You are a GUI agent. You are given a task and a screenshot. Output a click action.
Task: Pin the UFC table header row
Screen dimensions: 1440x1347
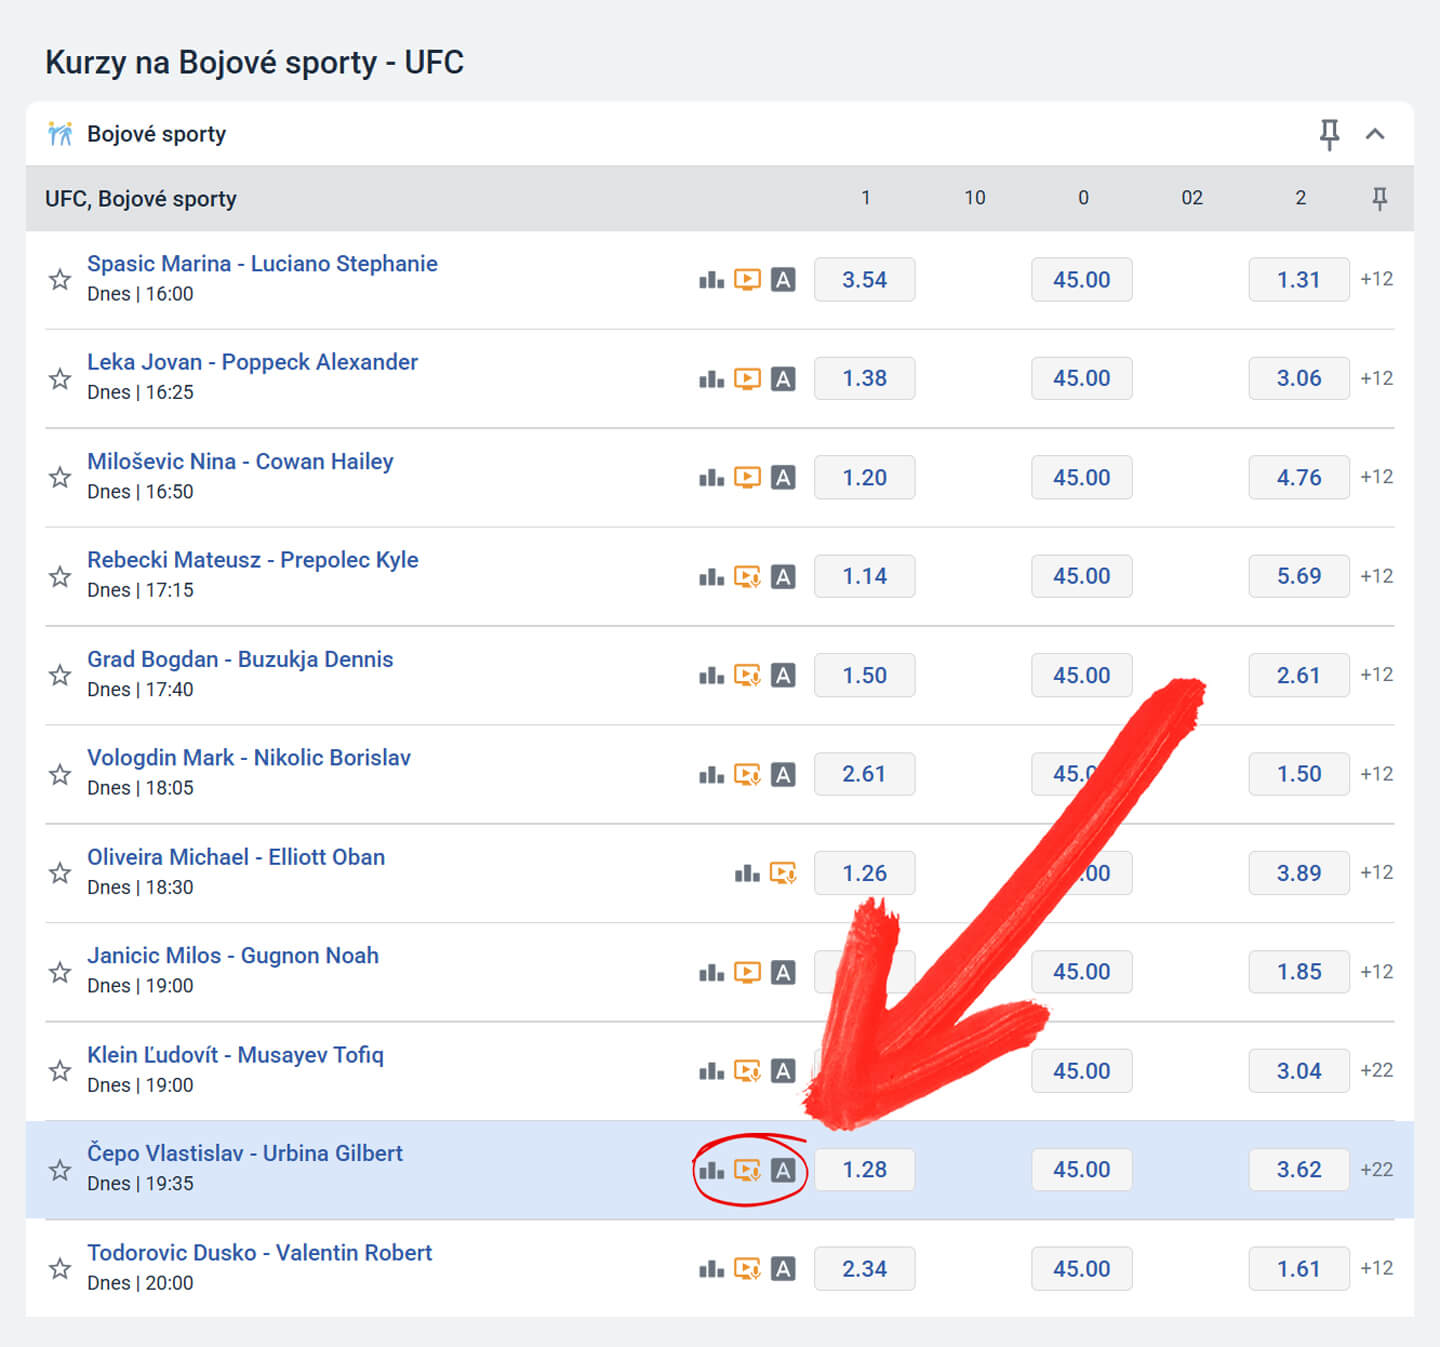coord(1379,198)
